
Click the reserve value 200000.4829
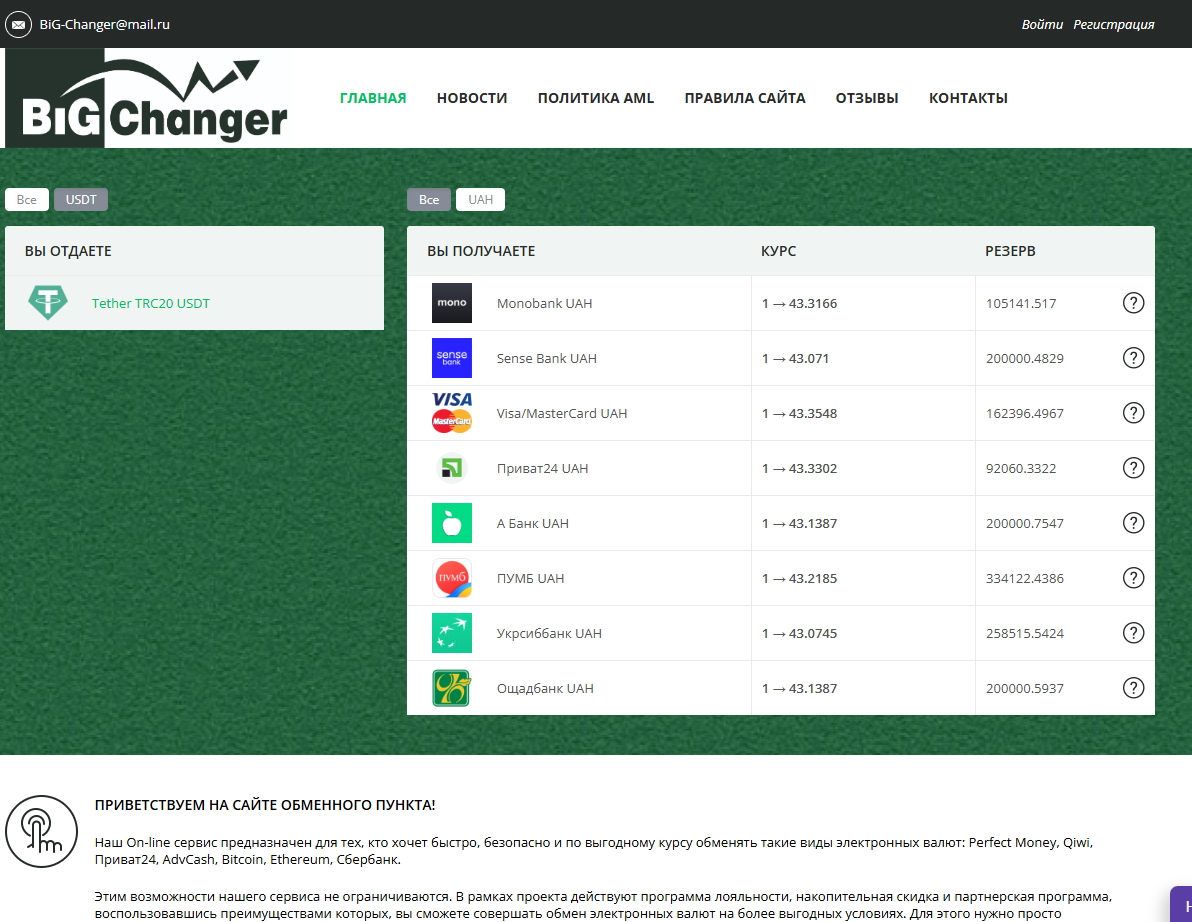[x=1024, y=358]
